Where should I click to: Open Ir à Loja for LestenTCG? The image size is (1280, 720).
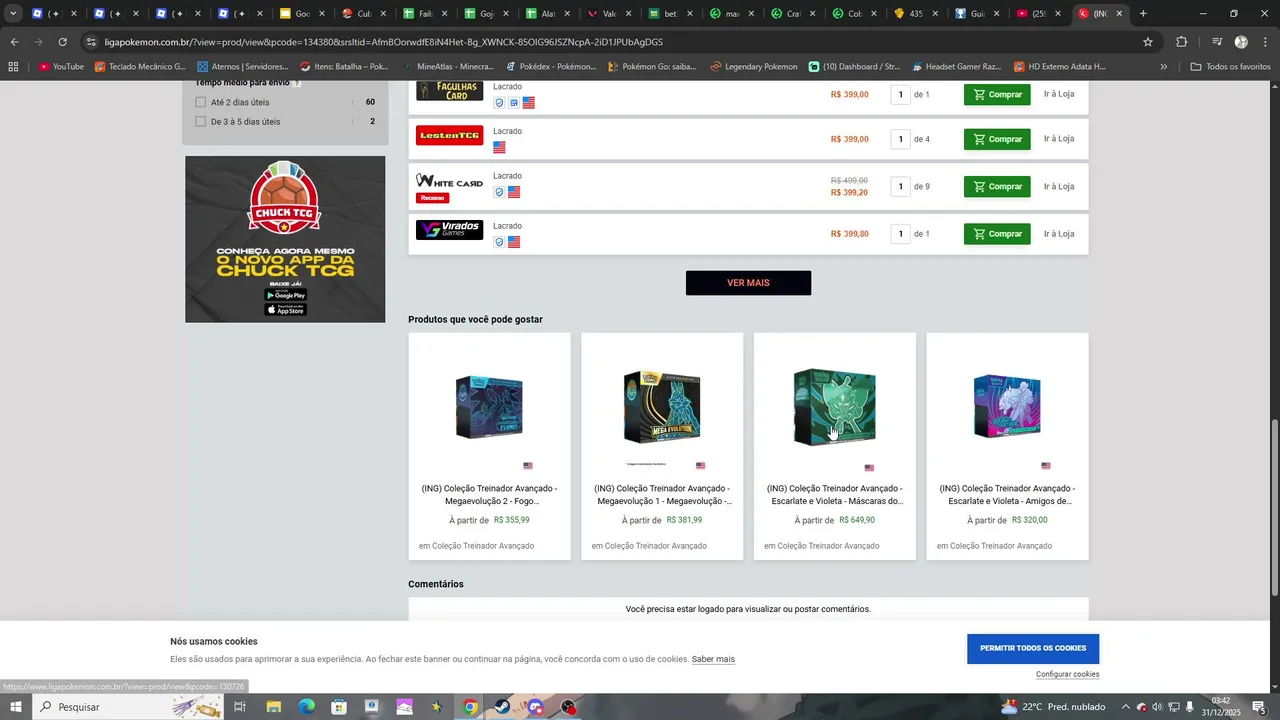pos(1059,139)
